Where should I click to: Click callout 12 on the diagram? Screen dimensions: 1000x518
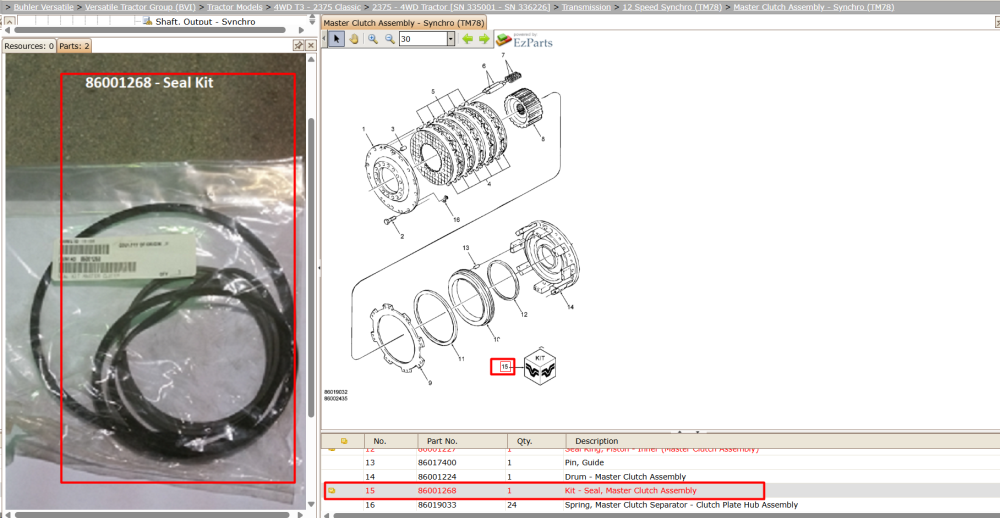pyautogui.click(x=524, y=314)
